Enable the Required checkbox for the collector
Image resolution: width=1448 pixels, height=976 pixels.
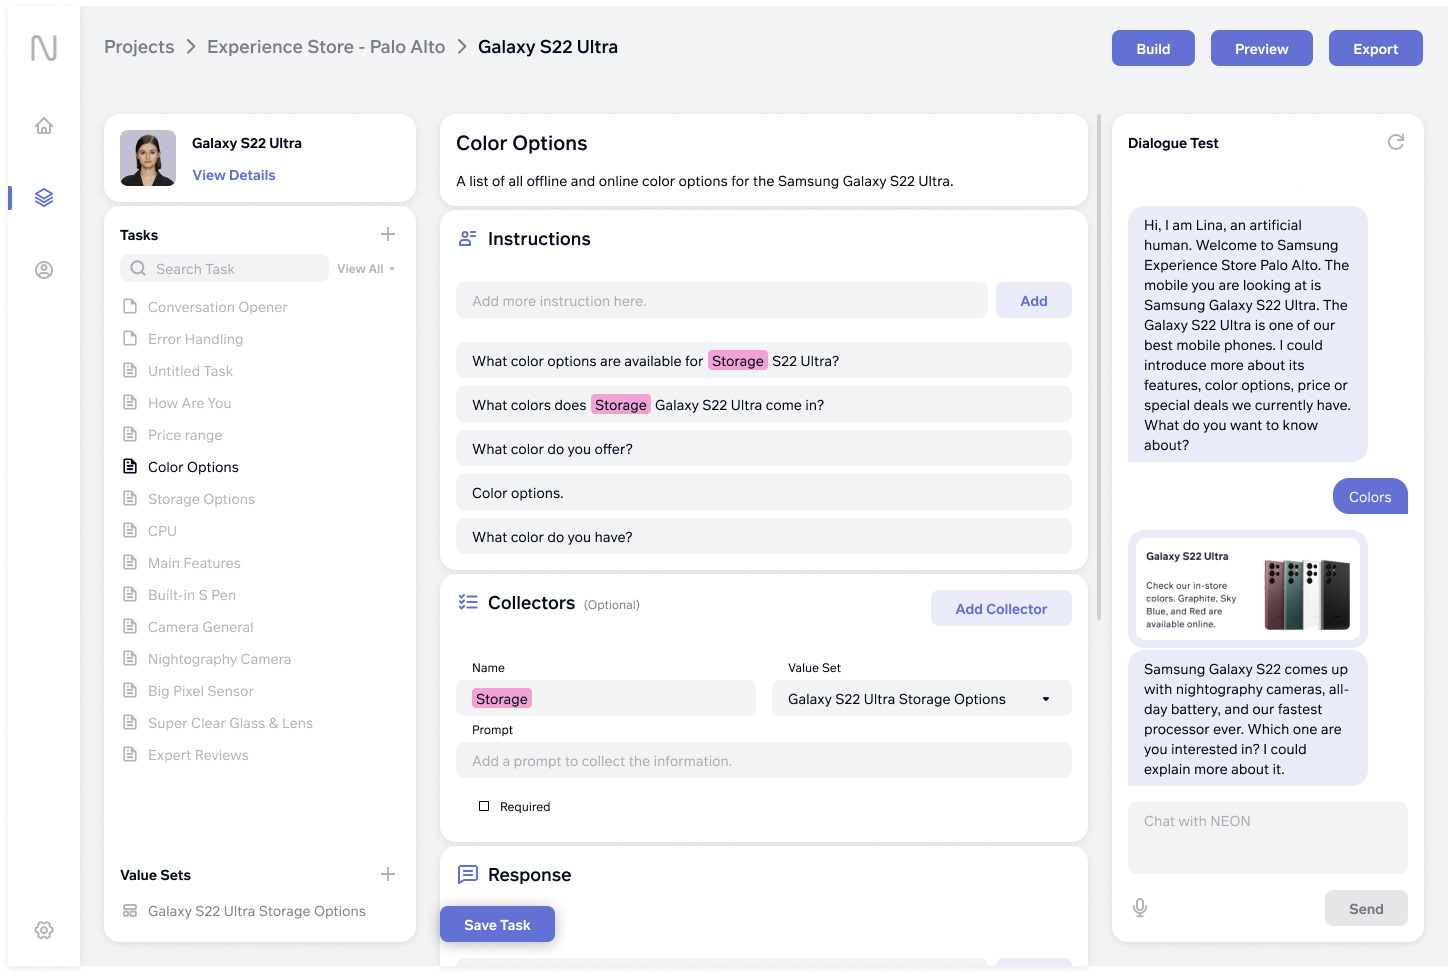click(484, 806)
